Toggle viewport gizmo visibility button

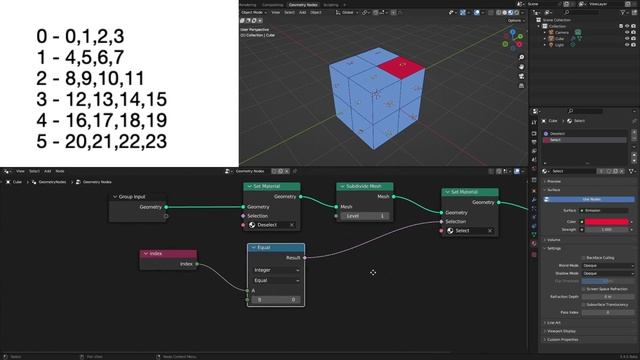click(462, 13)
